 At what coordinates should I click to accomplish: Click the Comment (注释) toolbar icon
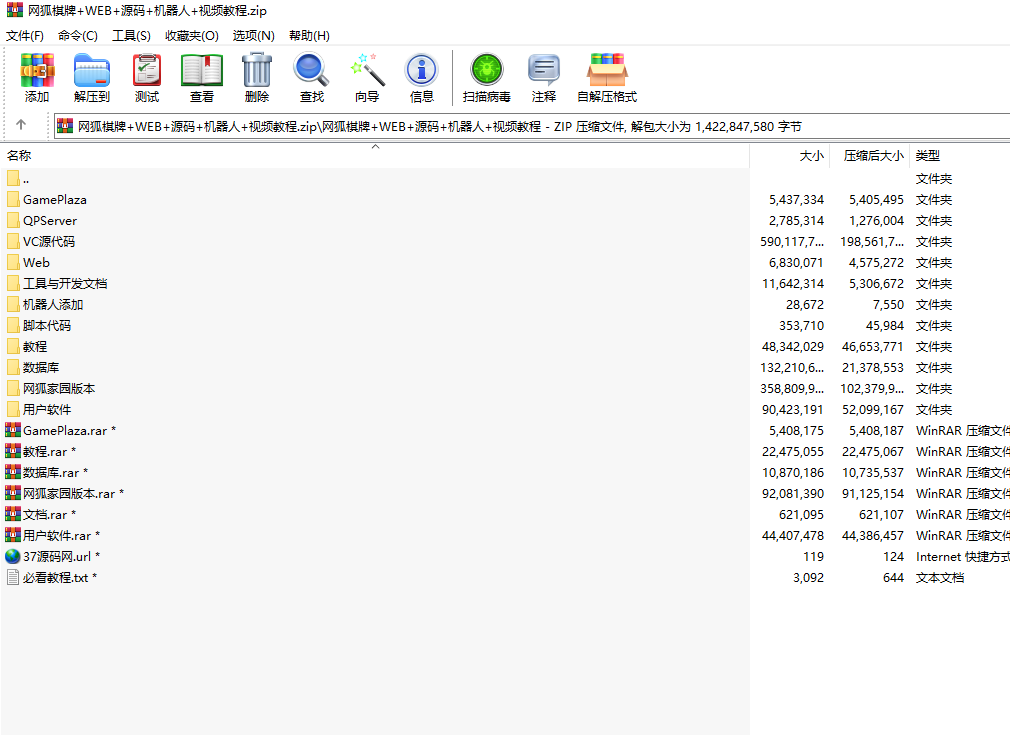pyautogui.click(x=544, y=70)
